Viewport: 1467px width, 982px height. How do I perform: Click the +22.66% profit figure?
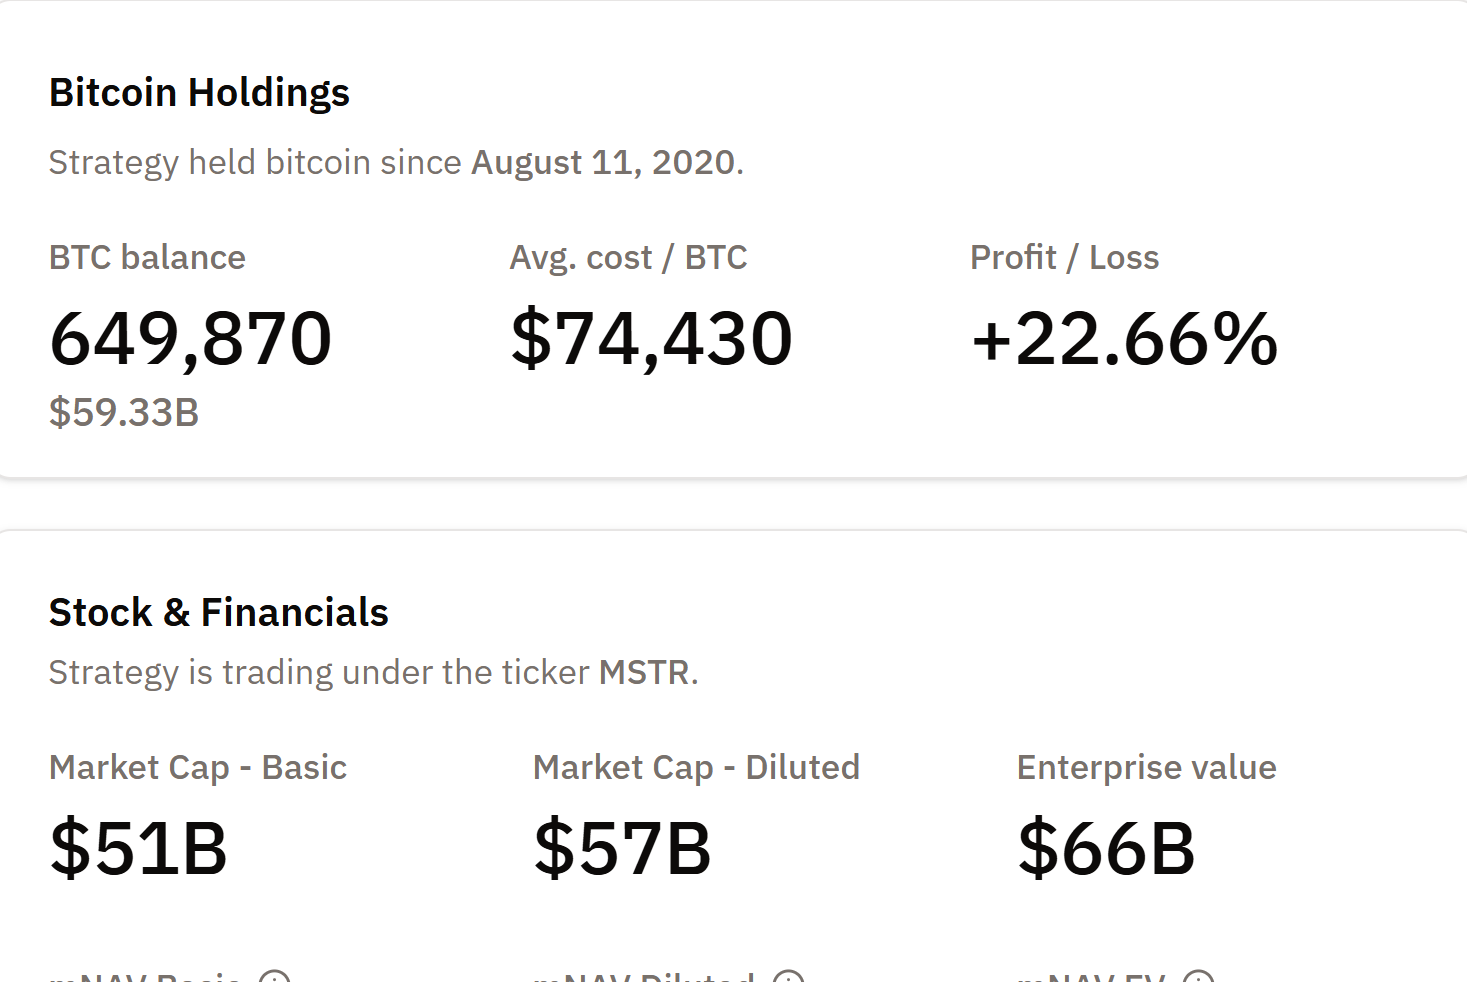pos(1124,338)
